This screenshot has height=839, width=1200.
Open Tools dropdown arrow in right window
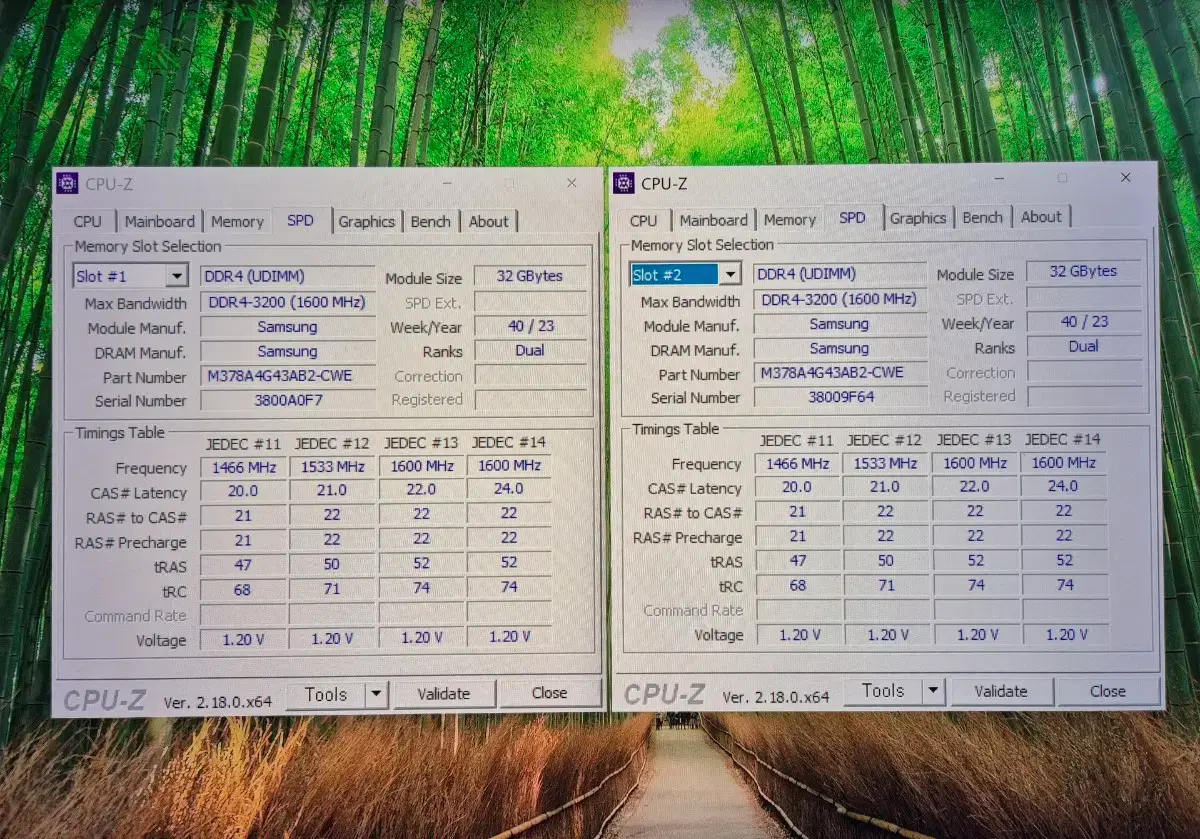(933, 691)
